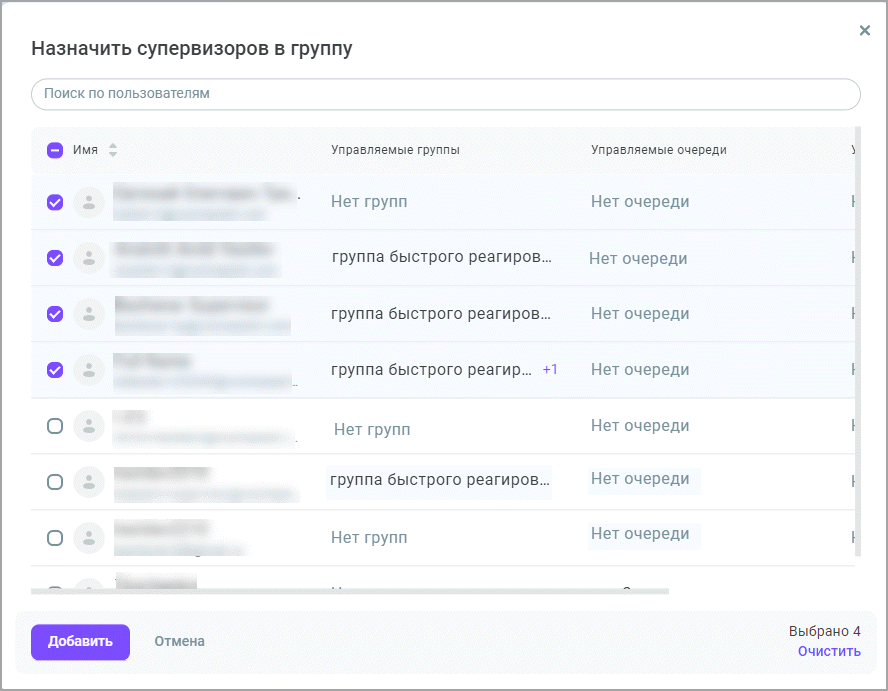Click 'Нет очереди' in fifth user row
The height and width of the screenshot is (691, 888).
pos(640,426)
